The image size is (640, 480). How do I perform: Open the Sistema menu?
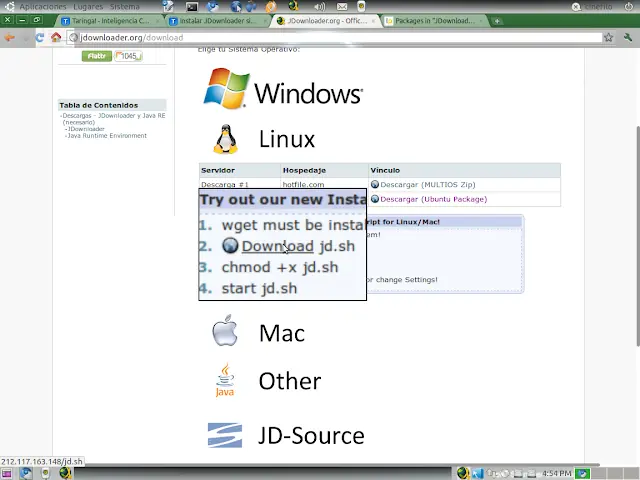(124, 7)
